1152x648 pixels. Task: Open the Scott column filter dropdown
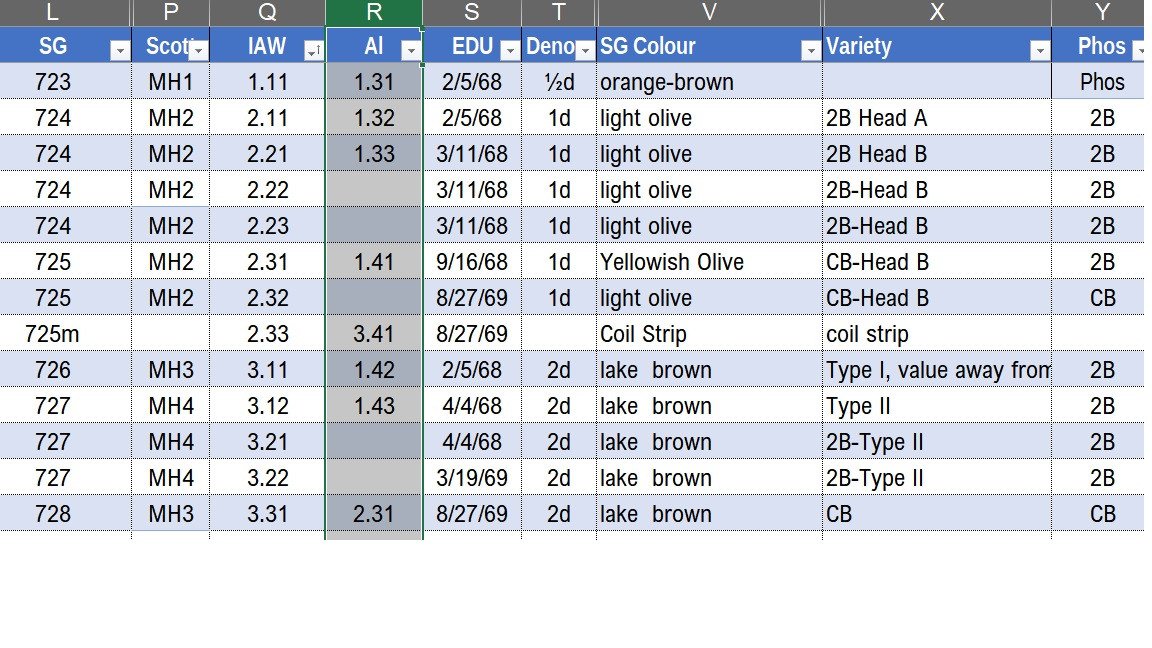[198, 50]
